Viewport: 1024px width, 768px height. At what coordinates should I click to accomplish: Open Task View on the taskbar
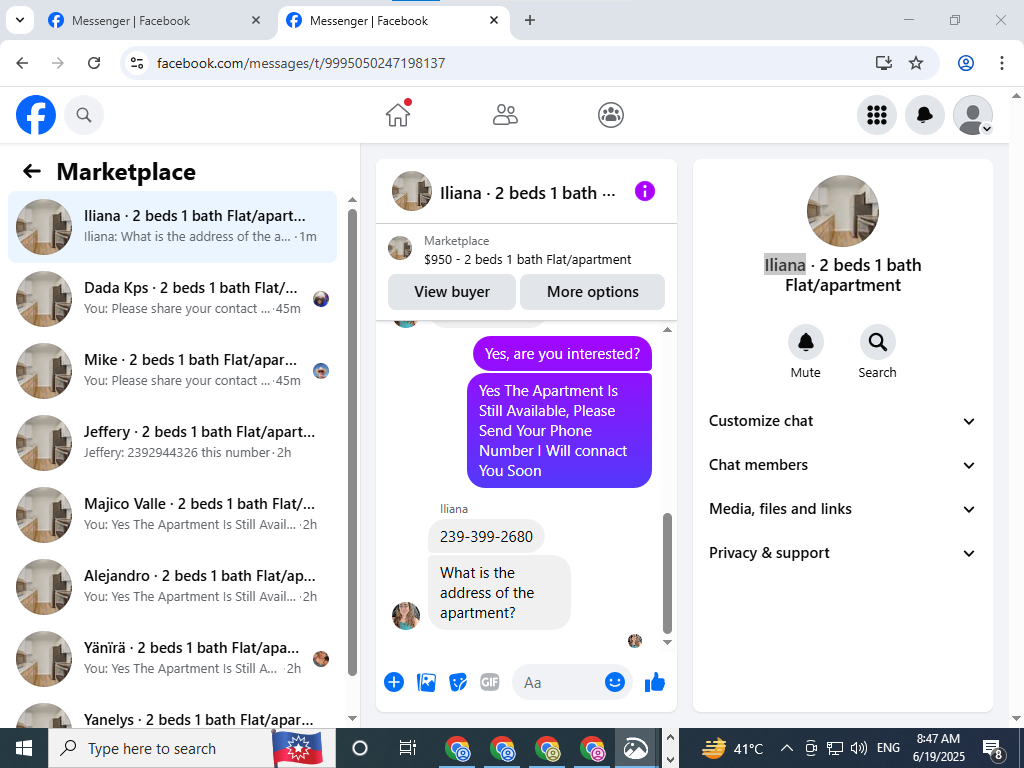pyautogui.click(x=407, y=748)
